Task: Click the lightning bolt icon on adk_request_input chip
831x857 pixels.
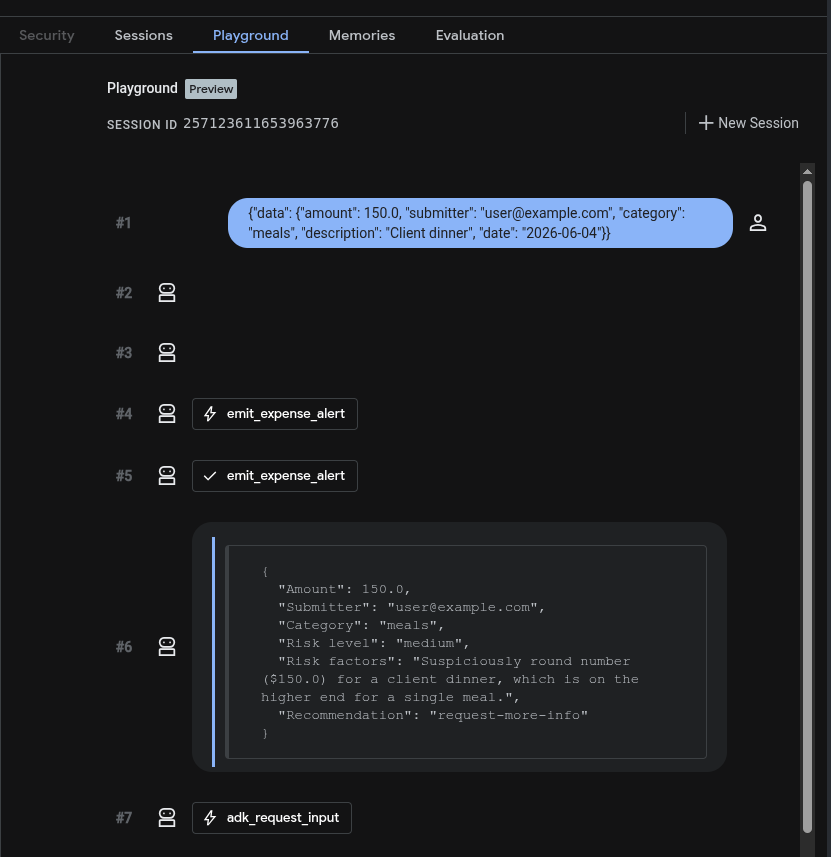Action: click(x=210, y=818)
